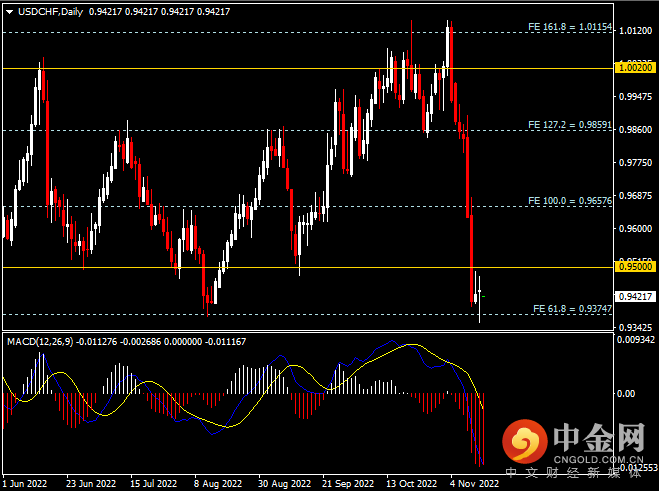Click the 21 Sep 2022 date label

click(x=348, y=483)
